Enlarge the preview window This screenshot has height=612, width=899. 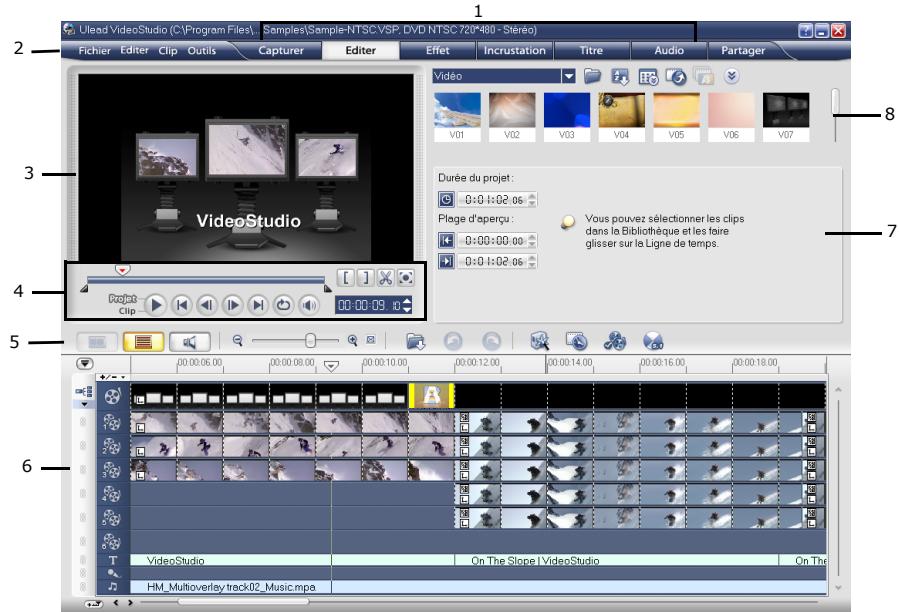click(405, 278)
